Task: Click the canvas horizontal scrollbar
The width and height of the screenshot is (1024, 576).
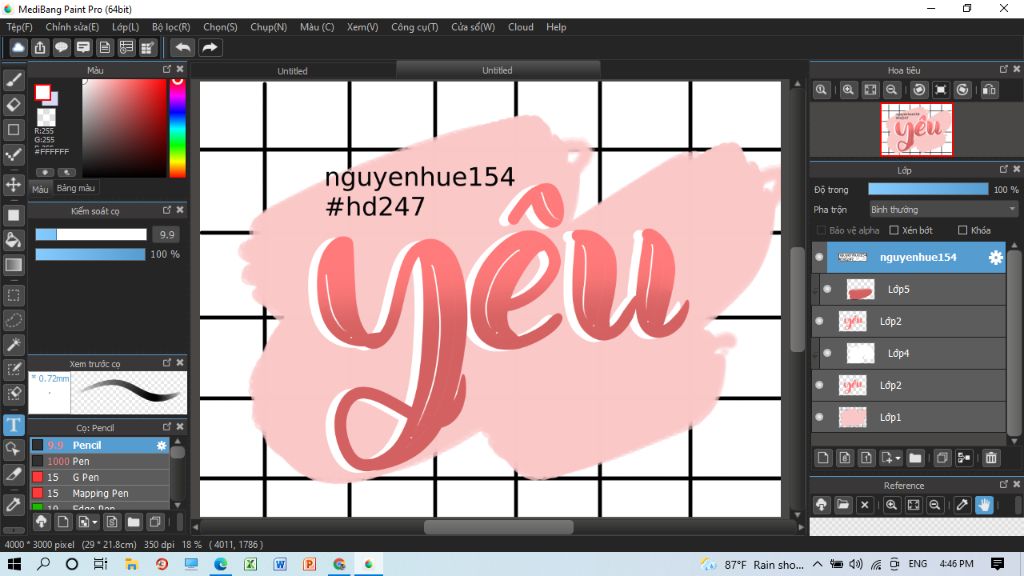Action: point(498,527)
